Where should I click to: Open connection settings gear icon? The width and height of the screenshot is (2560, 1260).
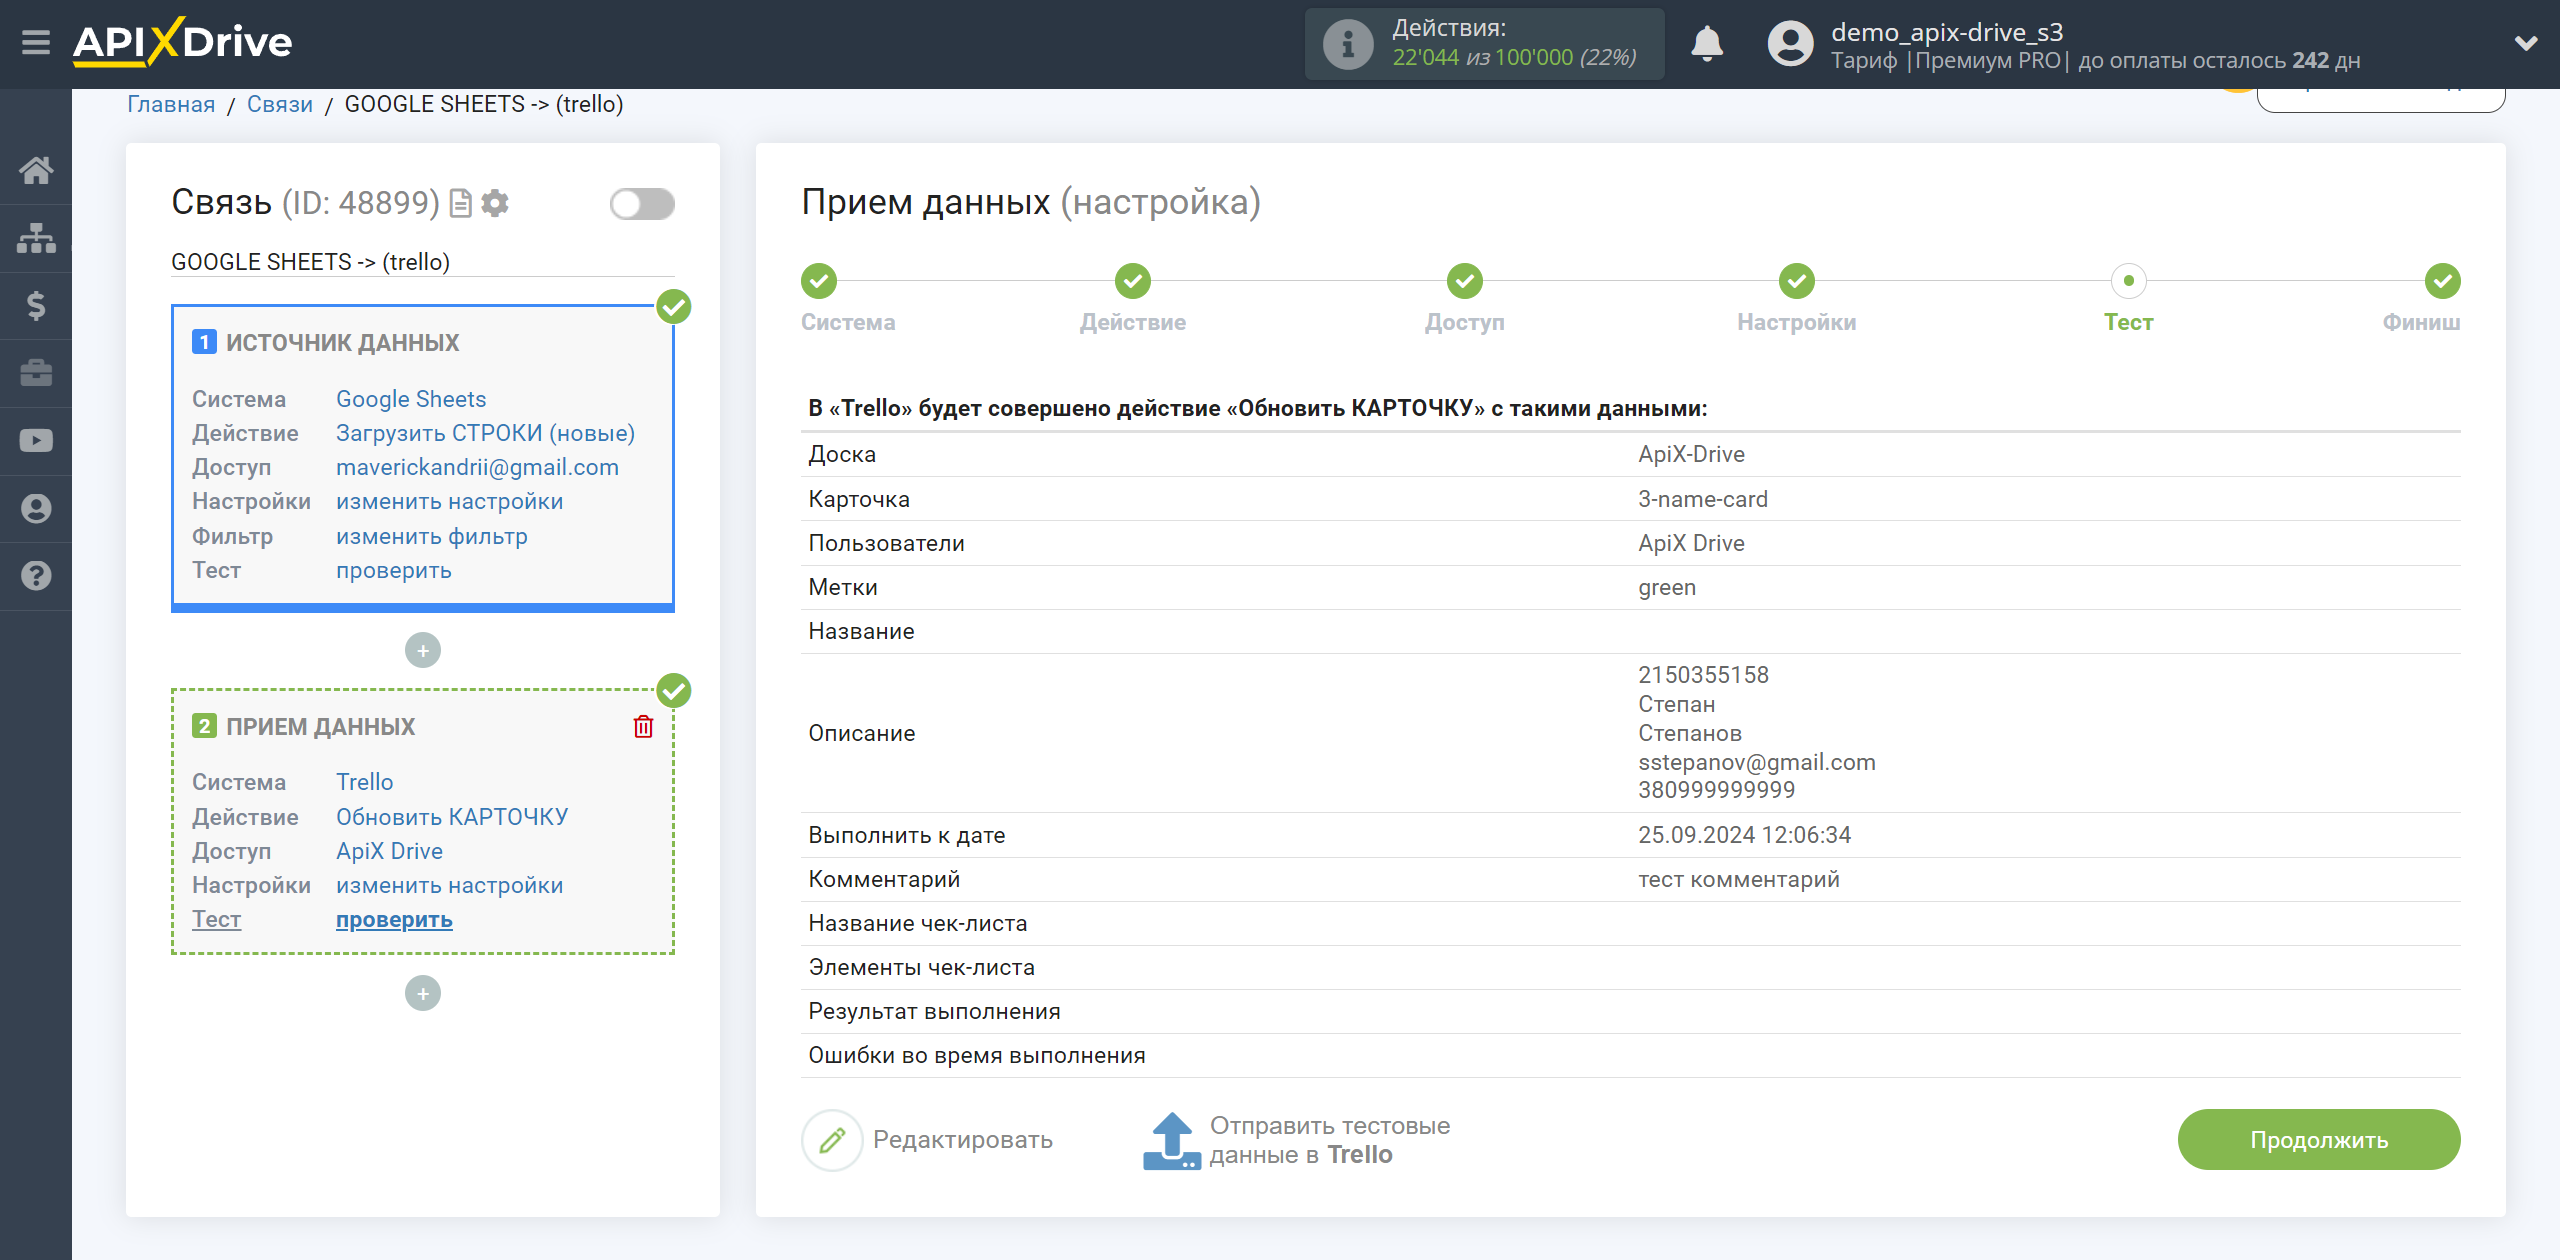click(x=495, y=203)
